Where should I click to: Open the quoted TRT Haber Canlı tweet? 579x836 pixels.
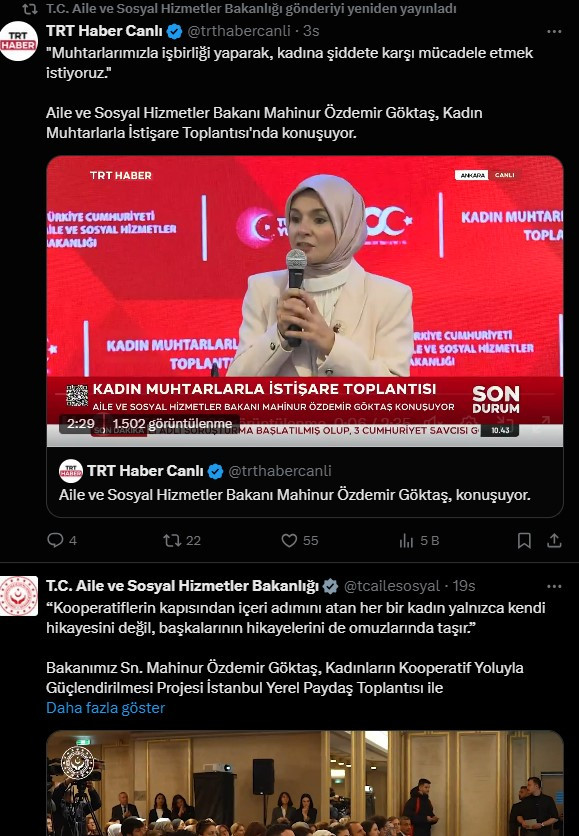coord(304,483)
